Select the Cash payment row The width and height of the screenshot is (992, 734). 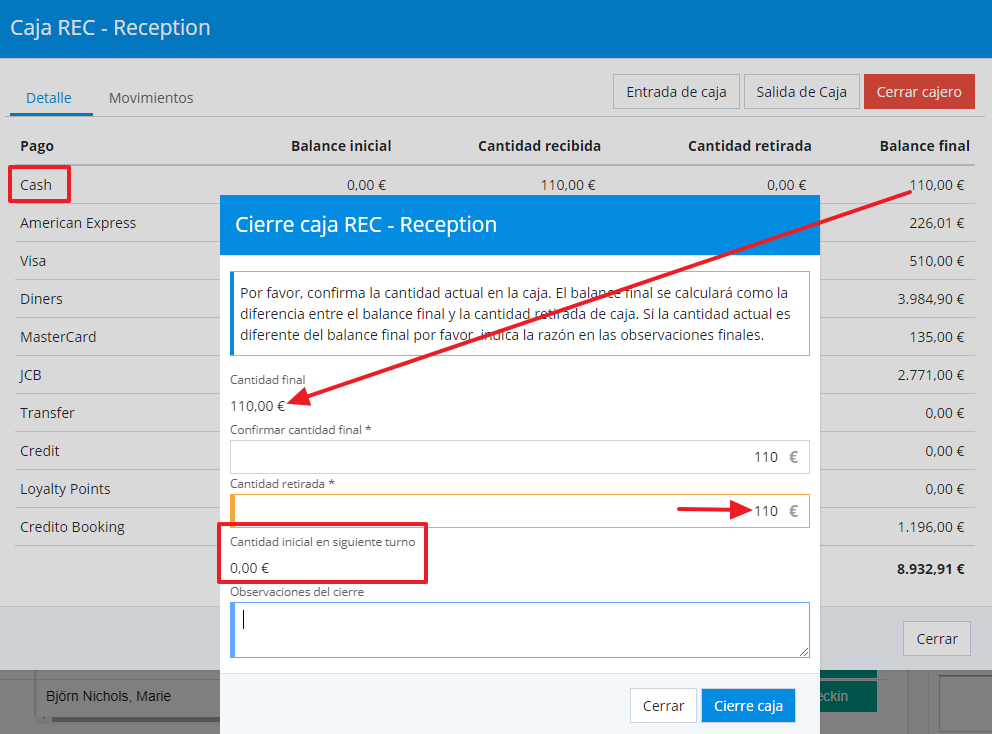coord(36,185)
